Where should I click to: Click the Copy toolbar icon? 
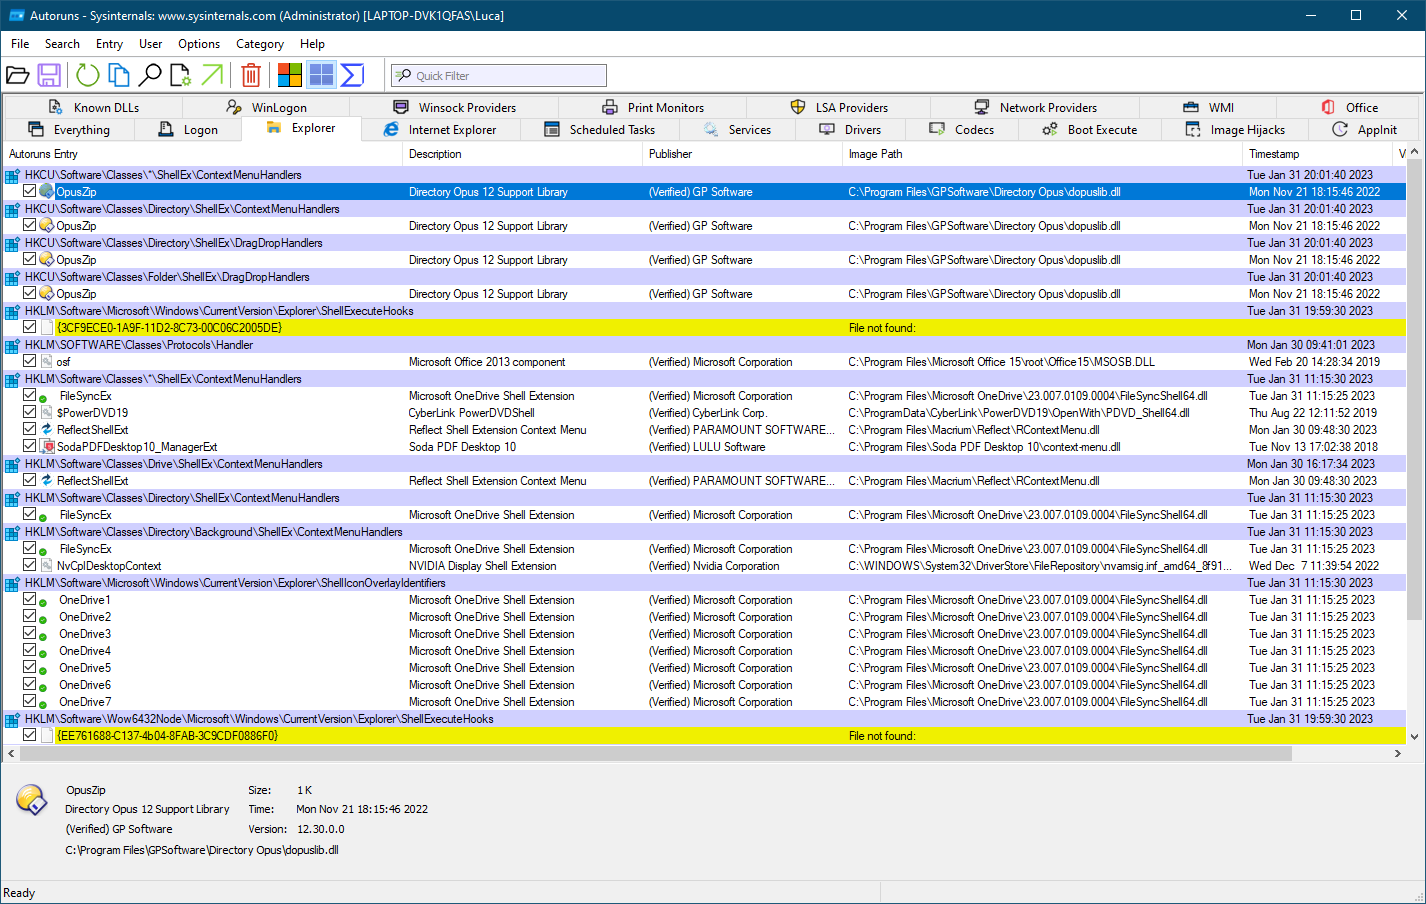click(x=119, y=75)
